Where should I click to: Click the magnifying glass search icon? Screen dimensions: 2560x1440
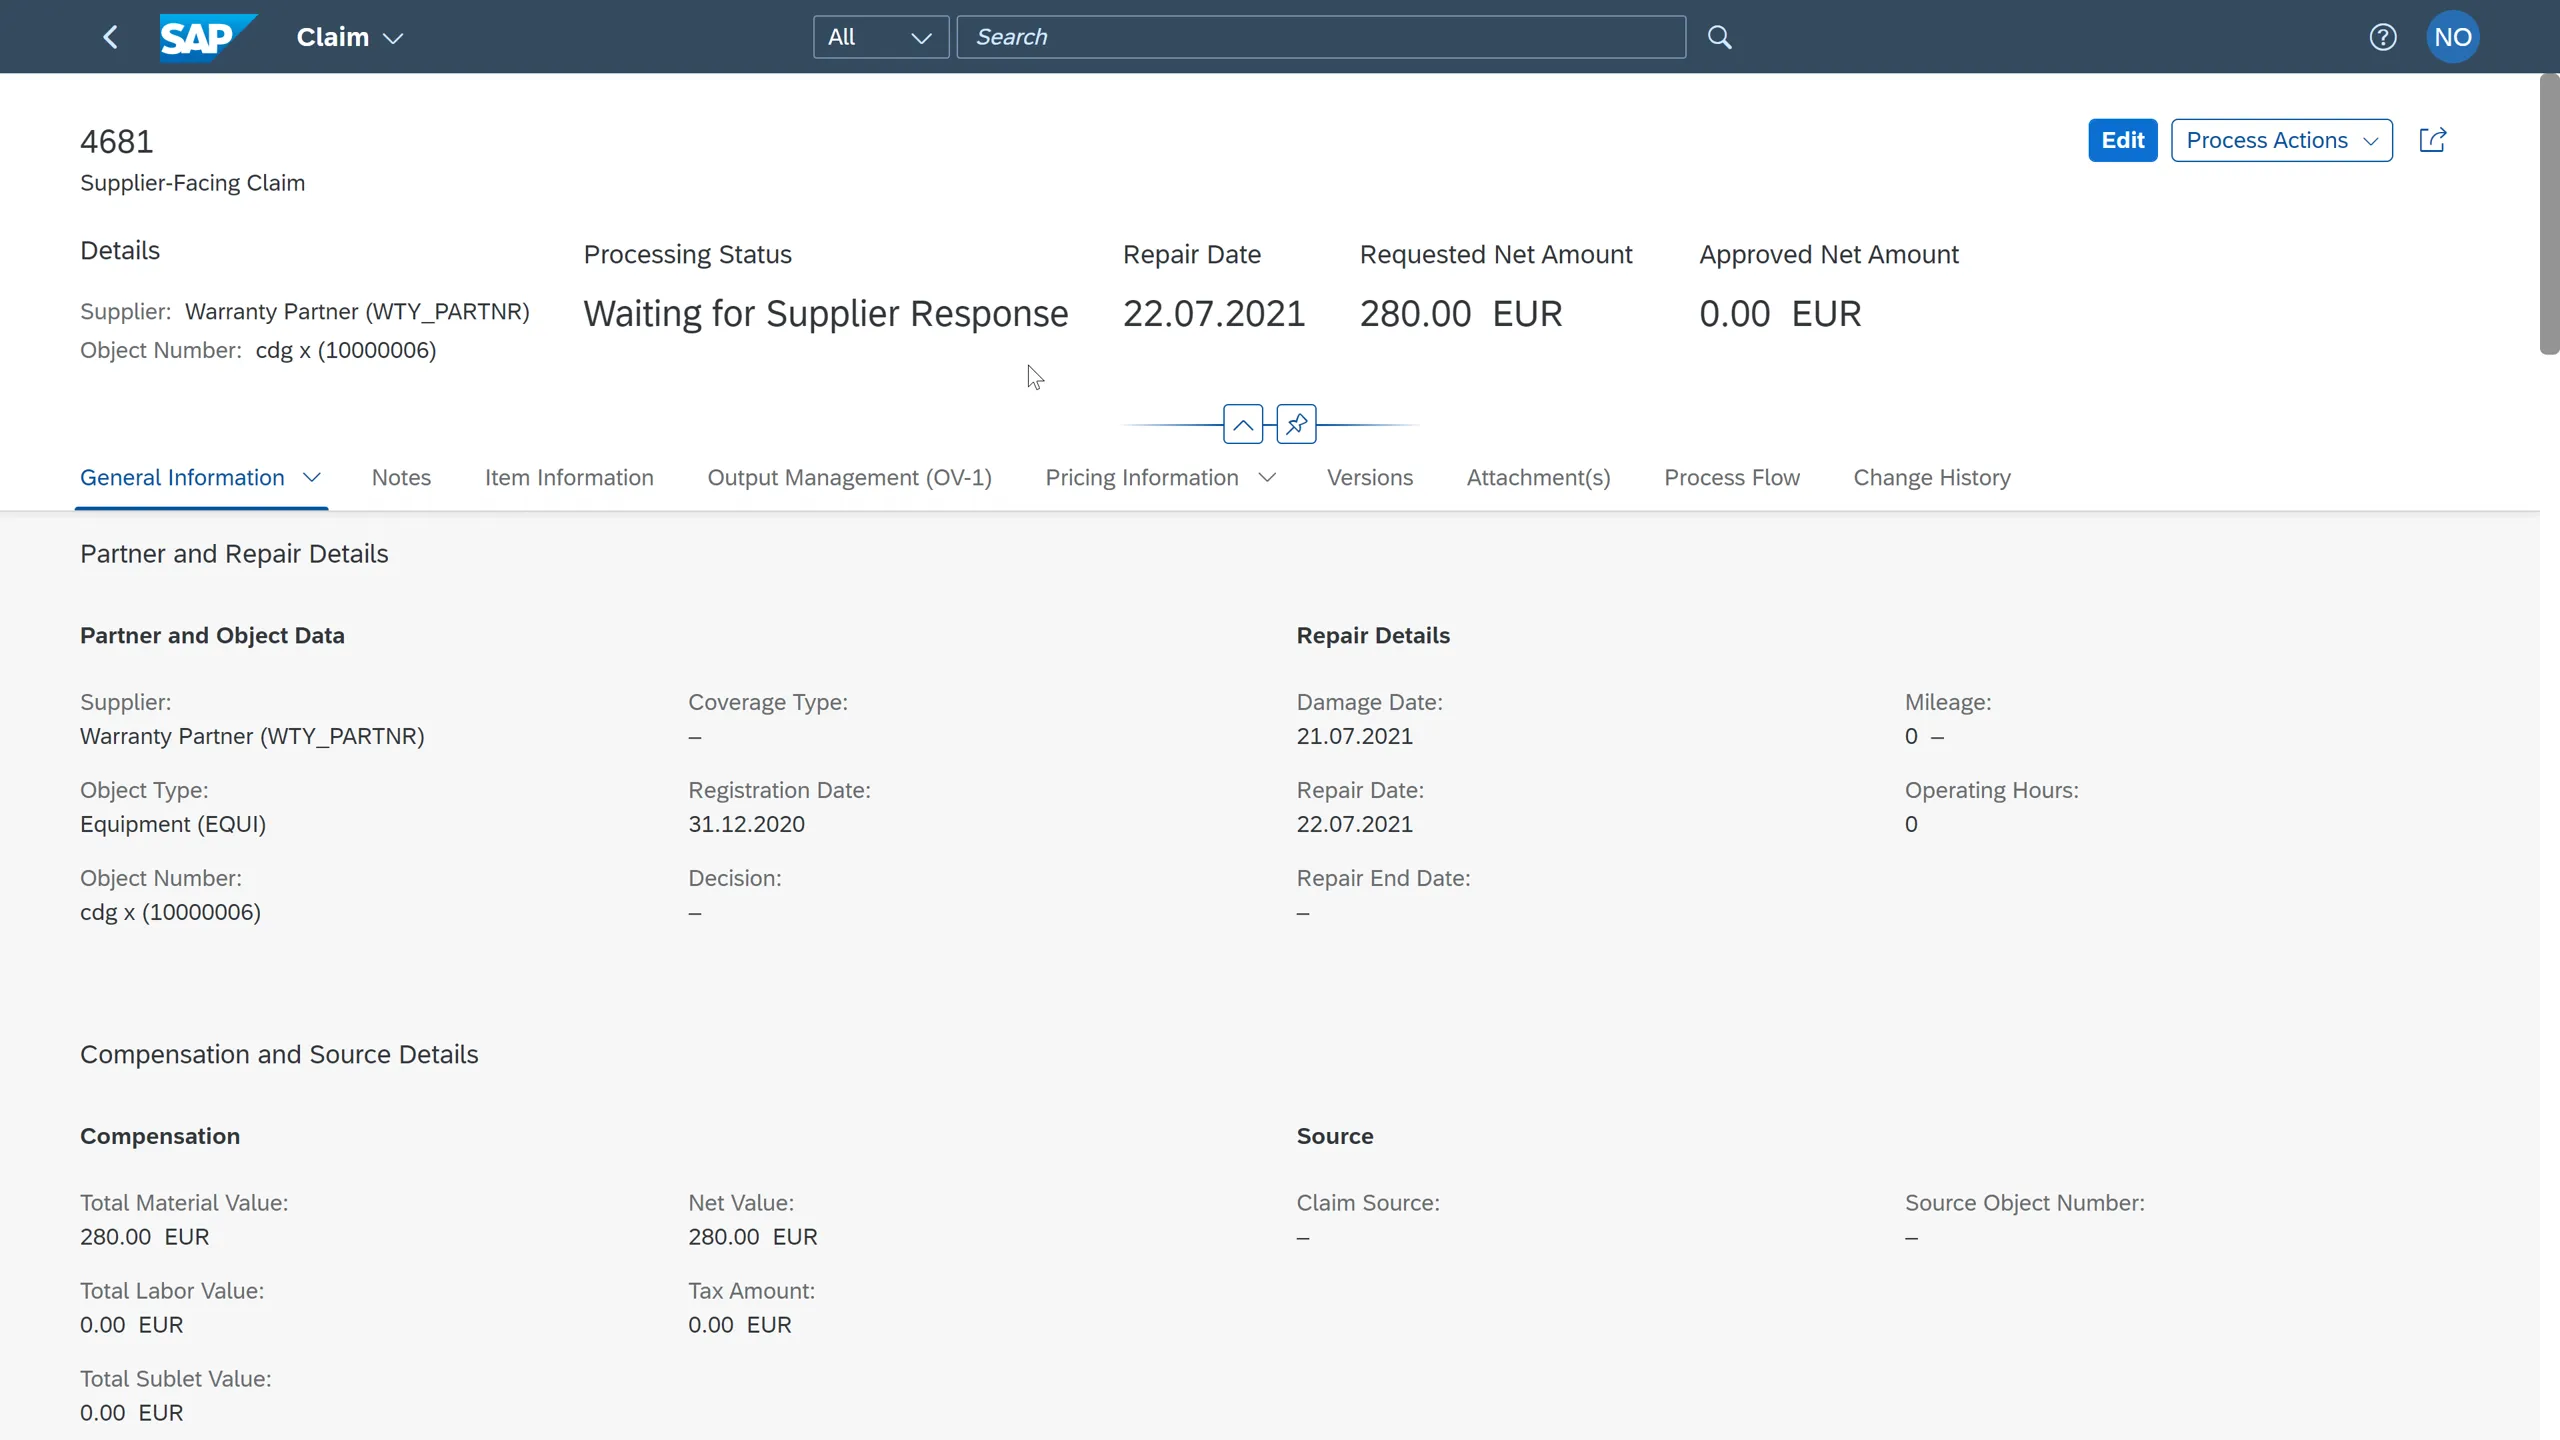(x=1719, y=36)
